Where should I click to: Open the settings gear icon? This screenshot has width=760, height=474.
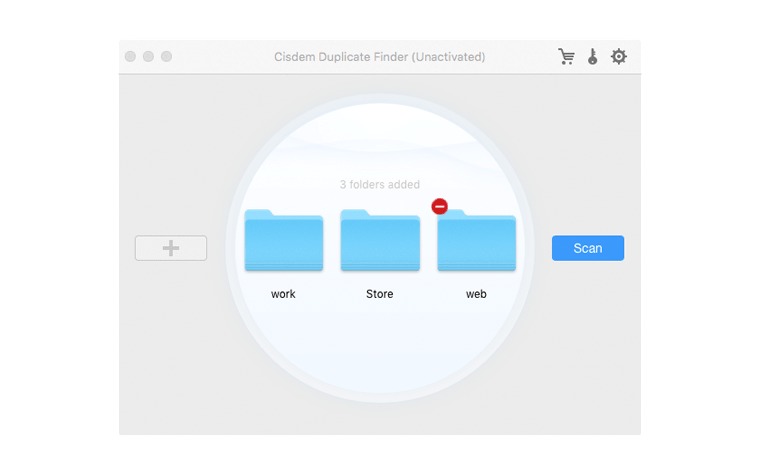point(619,57)
